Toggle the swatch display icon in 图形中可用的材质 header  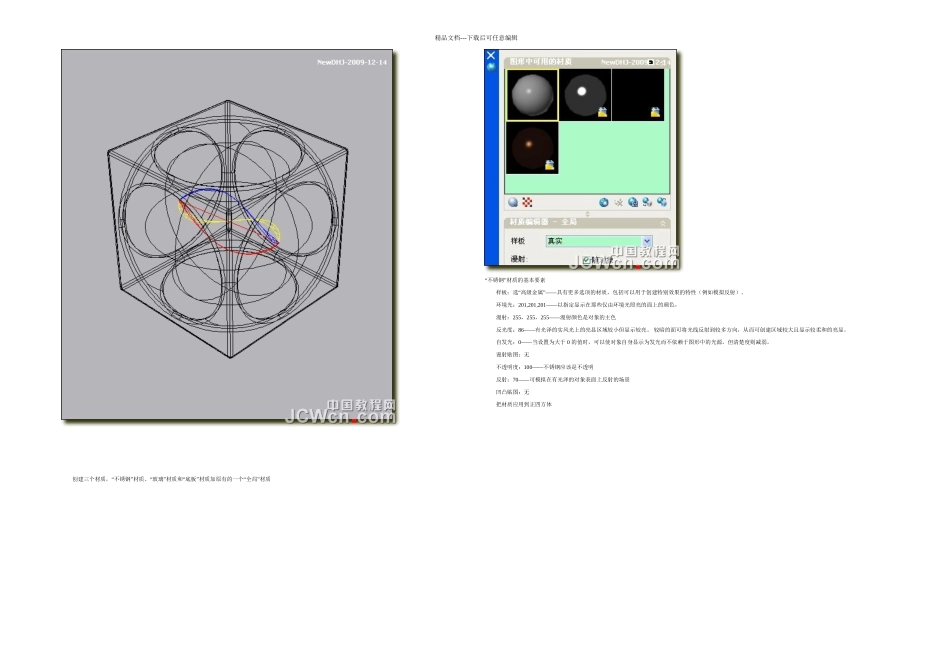pyautogui.click(x=651, y=62)
